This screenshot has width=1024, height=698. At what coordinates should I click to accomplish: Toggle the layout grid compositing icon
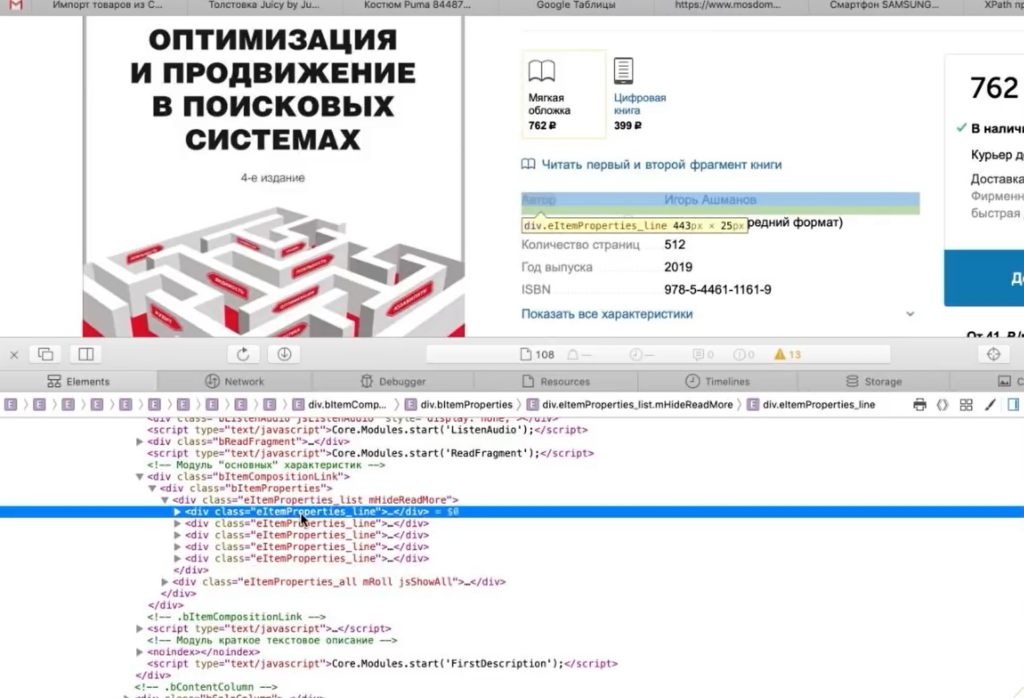[966, 405]
